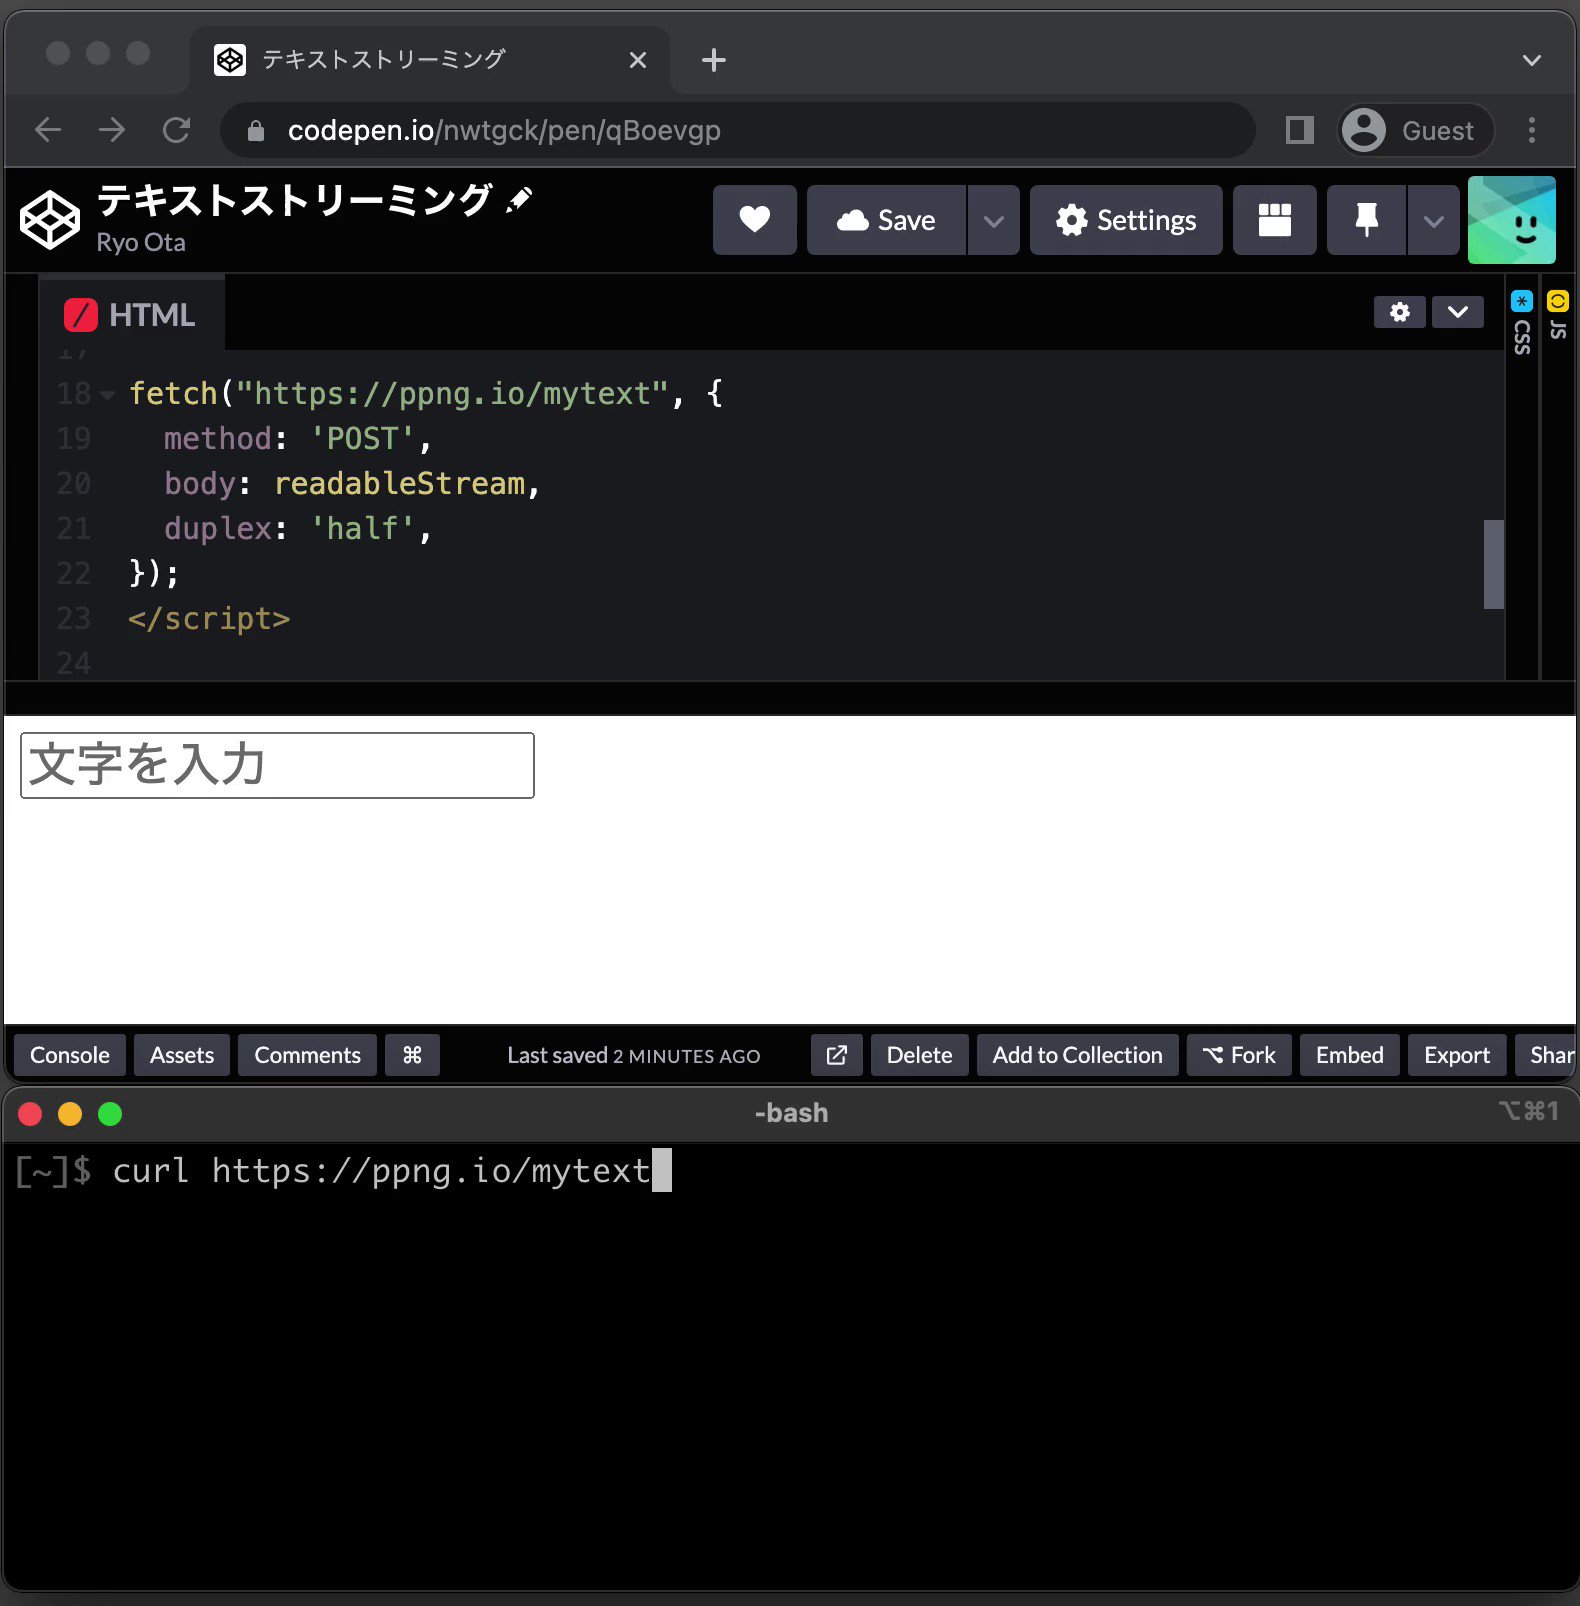Image resolution: width=1580 pixels, height=1606 pixels.
Task: Switch to CSS editor panel
Action: [1522, 323]
